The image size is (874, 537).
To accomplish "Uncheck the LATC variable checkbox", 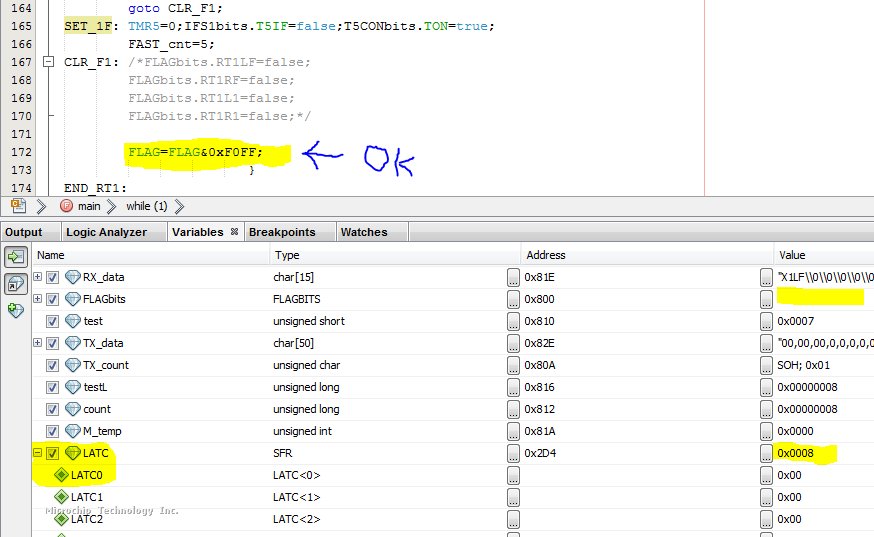I will (x=53, y=453).
